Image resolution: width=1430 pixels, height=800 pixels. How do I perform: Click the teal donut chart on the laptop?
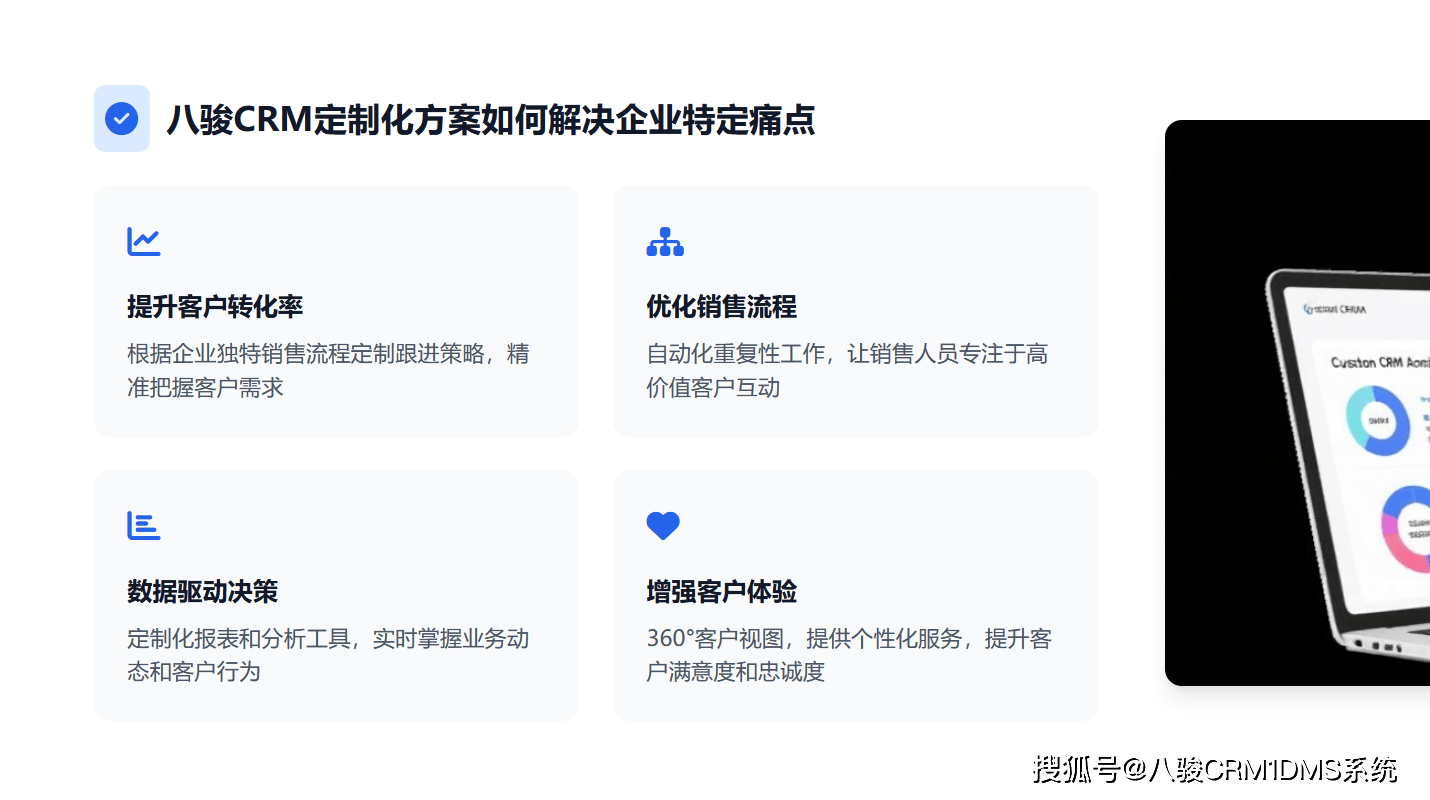click(1377, 421)
